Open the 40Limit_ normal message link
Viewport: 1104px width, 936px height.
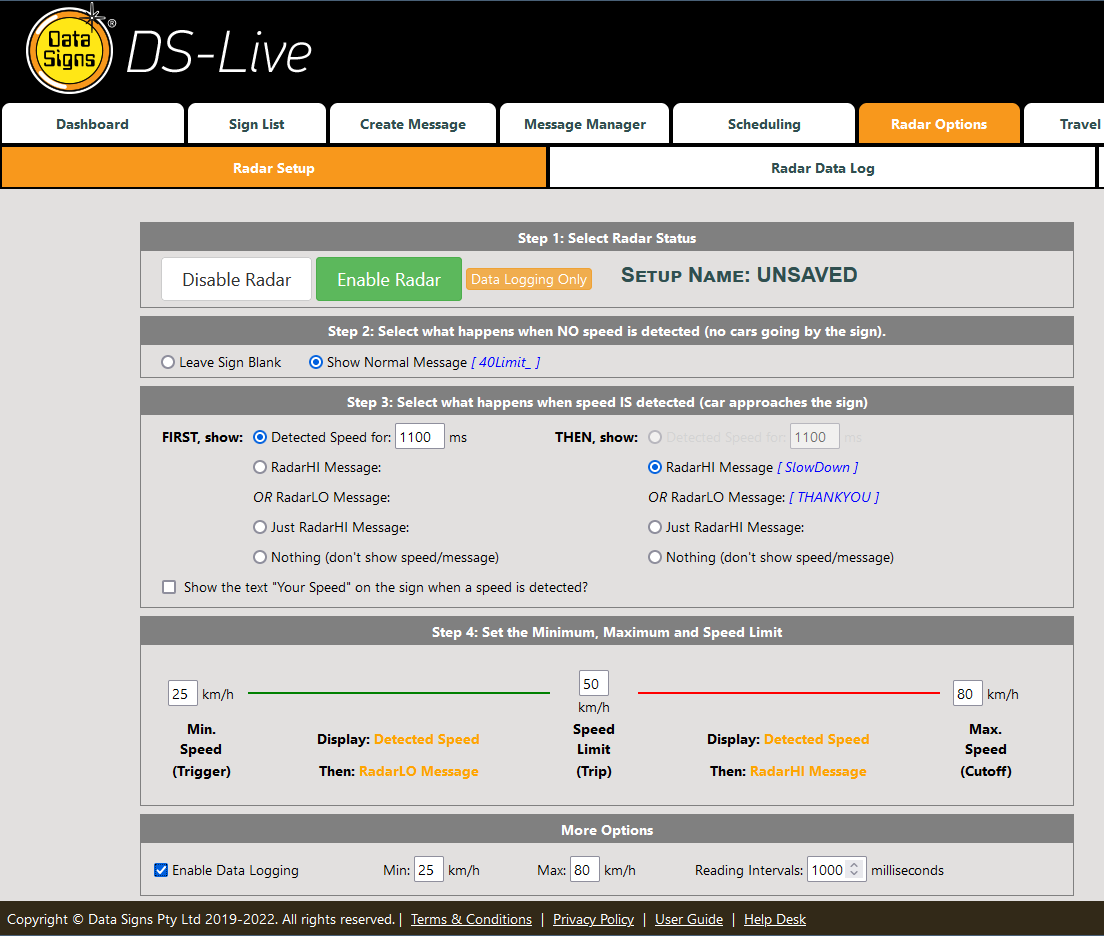[x=505, y=362]
